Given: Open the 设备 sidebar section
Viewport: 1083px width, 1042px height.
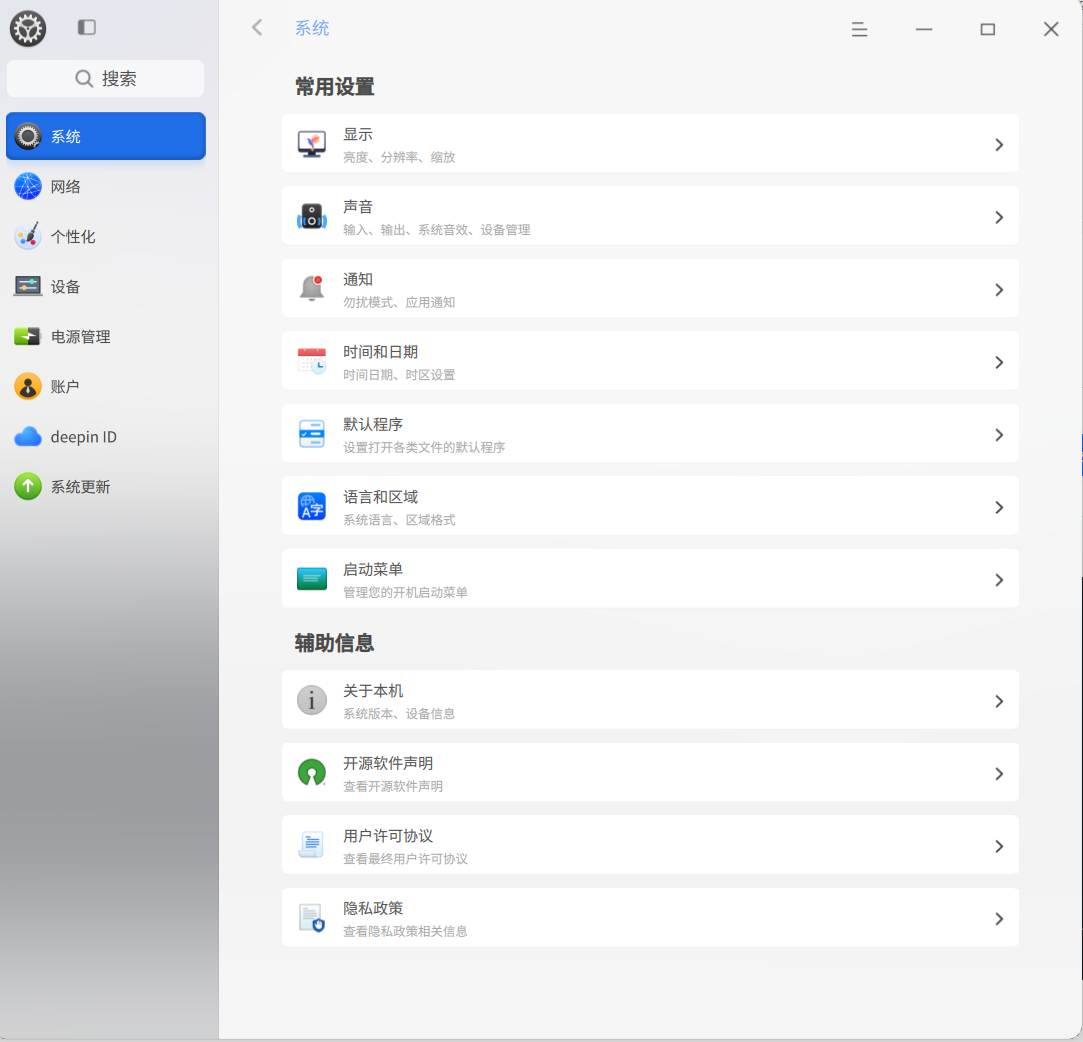Looking at the screenshot, I should coord(106,286).
